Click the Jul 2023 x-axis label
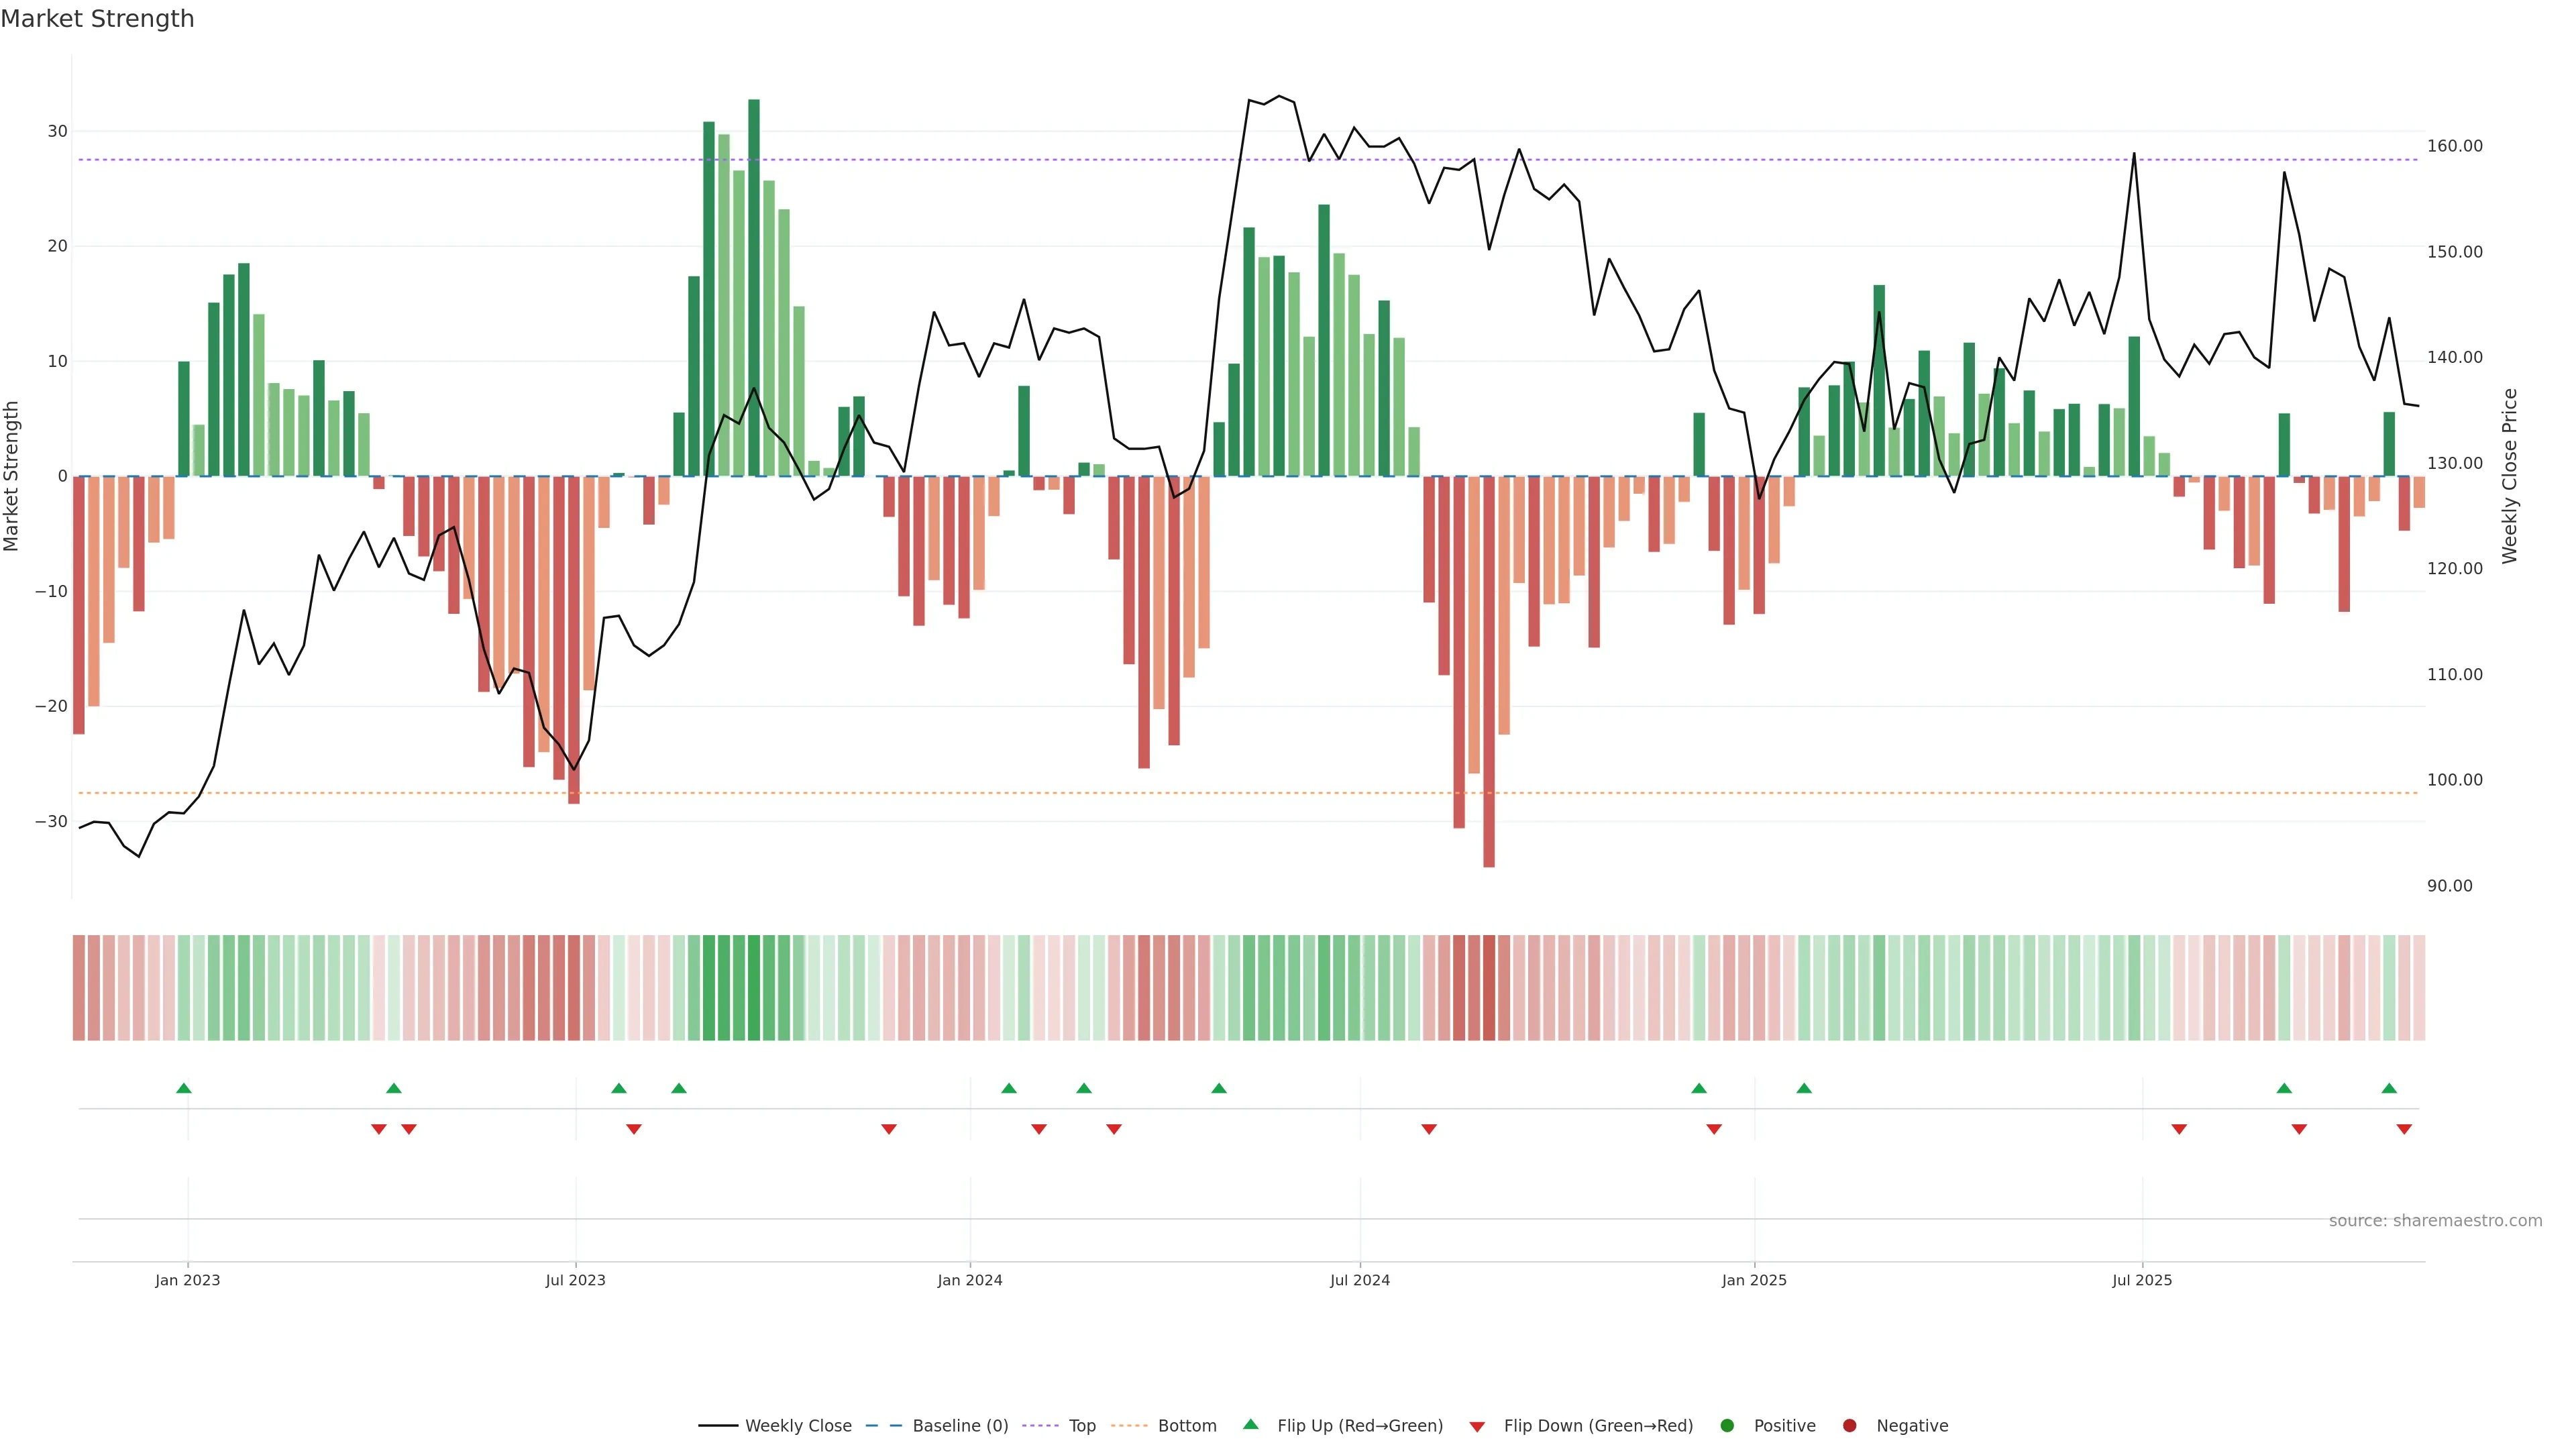The image size is (2576, 1449). (x=575, y=1280)
